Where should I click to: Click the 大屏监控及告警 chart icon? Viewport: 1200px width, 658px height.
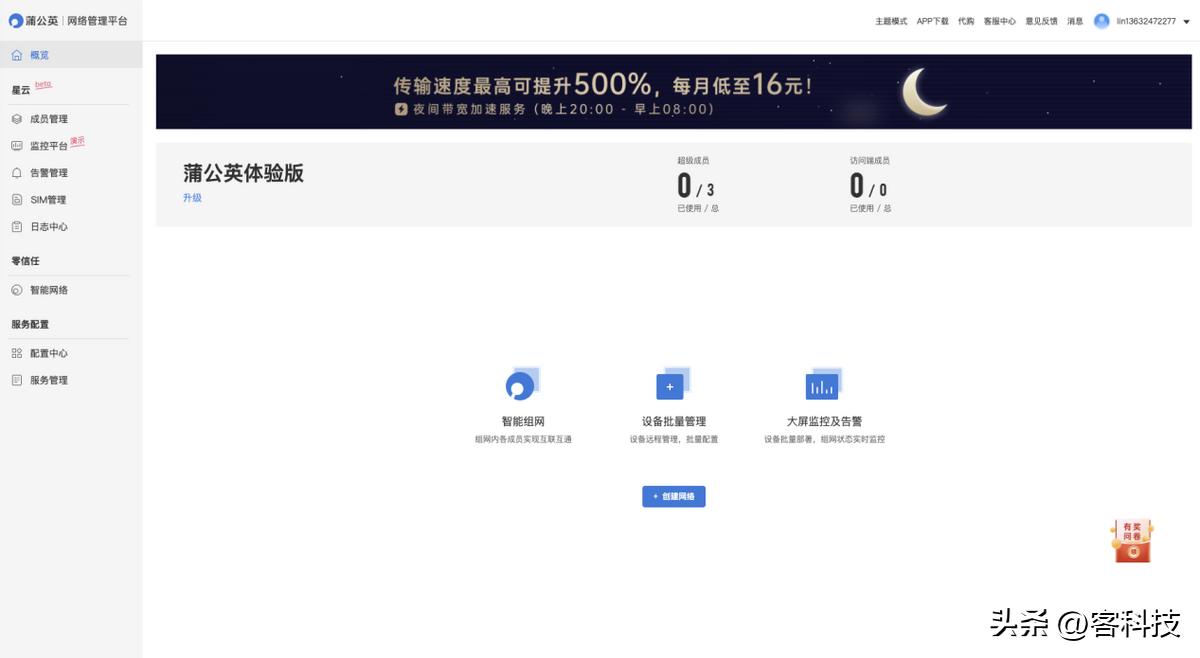pyautogui.click(x=822, y=383)
